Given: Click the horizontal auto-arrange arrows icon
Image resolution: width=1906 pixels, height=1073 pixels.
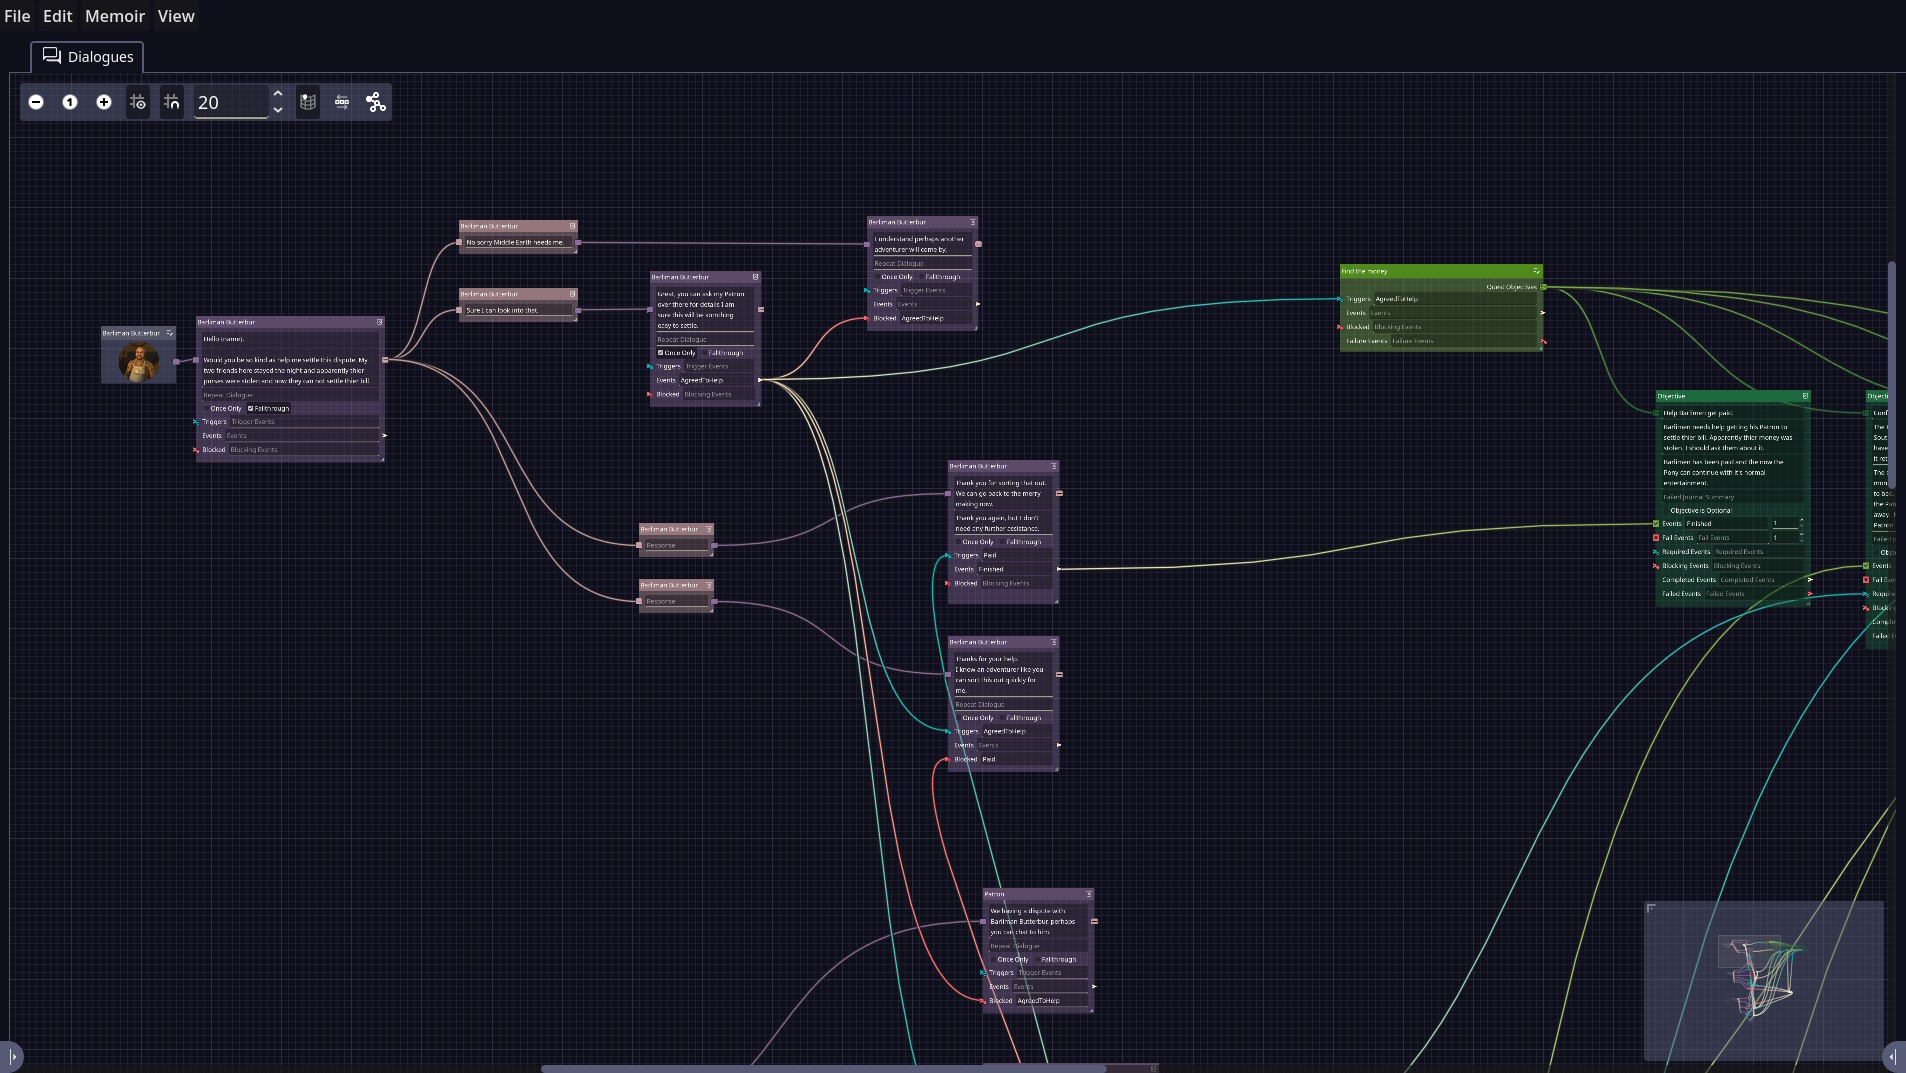Looking at the screenshot, I should [x=341, y=101].
